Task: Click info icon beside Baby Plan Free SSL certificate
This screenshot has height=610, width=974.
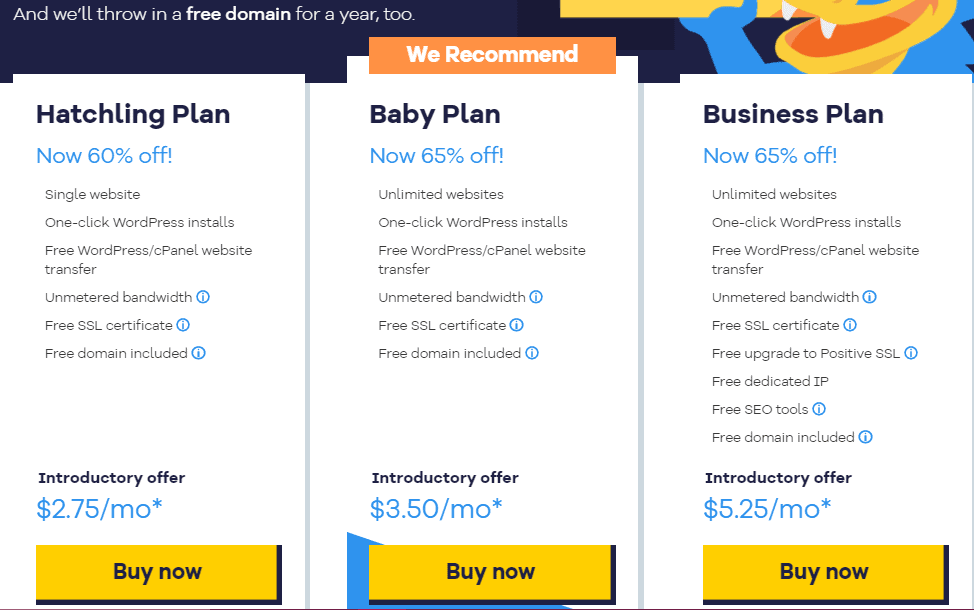Action: coord(516,325)
